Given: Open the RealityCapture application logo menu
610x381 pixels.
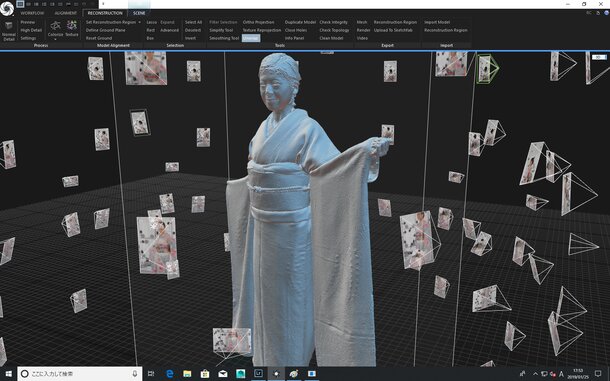Looking at the screenshot, I should [7, 9].
